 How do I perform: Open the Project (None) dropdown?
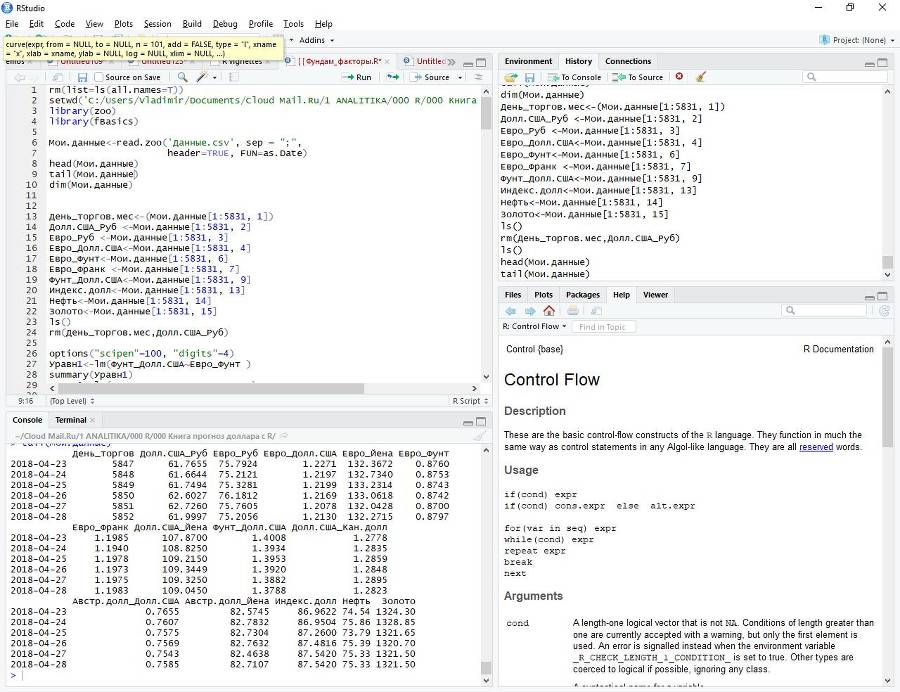pyautogui.click(x=857, y=40)
